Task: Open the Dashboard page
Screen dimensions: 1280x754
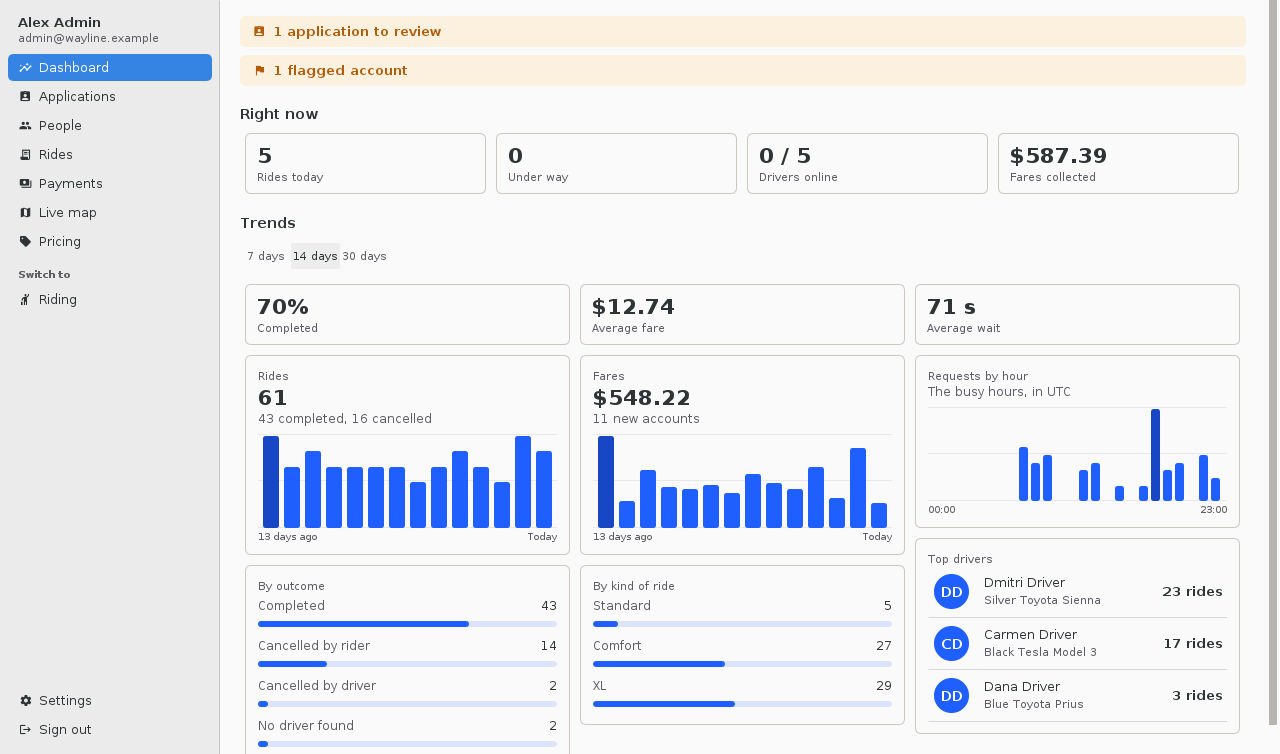Action: (110, 68)
